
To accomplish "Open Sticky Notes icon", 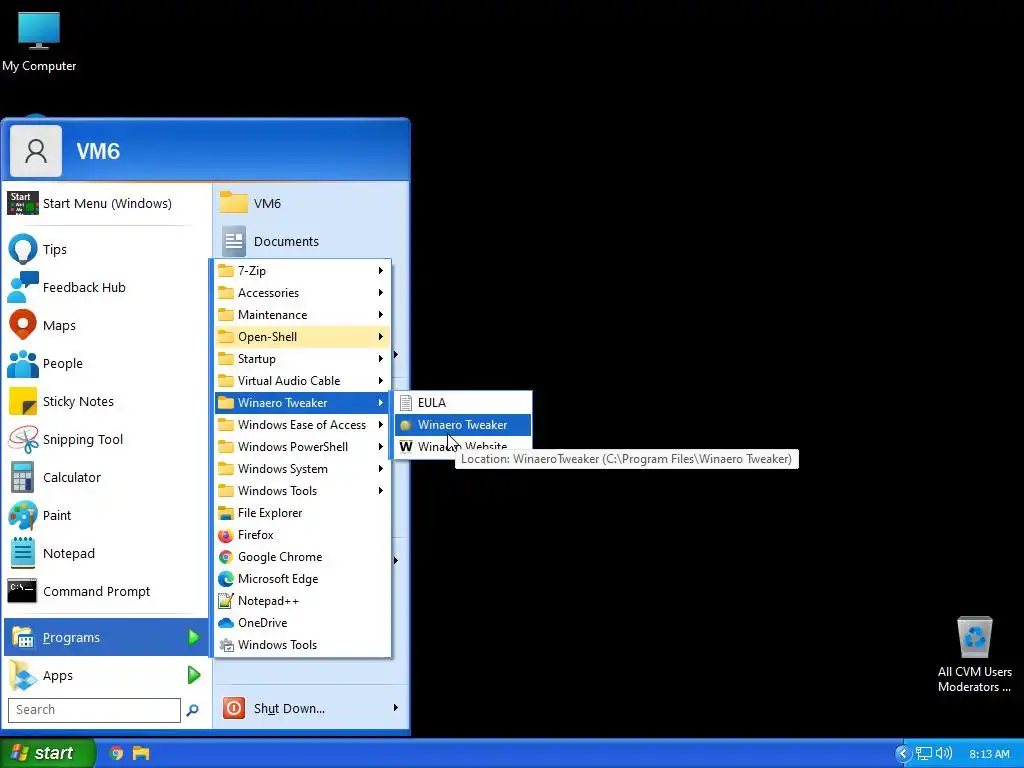I will (23, 401).
